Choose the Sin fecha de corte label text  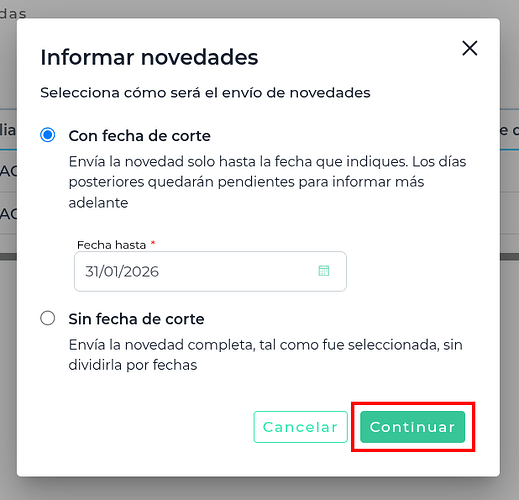click(x=136, y=319)
